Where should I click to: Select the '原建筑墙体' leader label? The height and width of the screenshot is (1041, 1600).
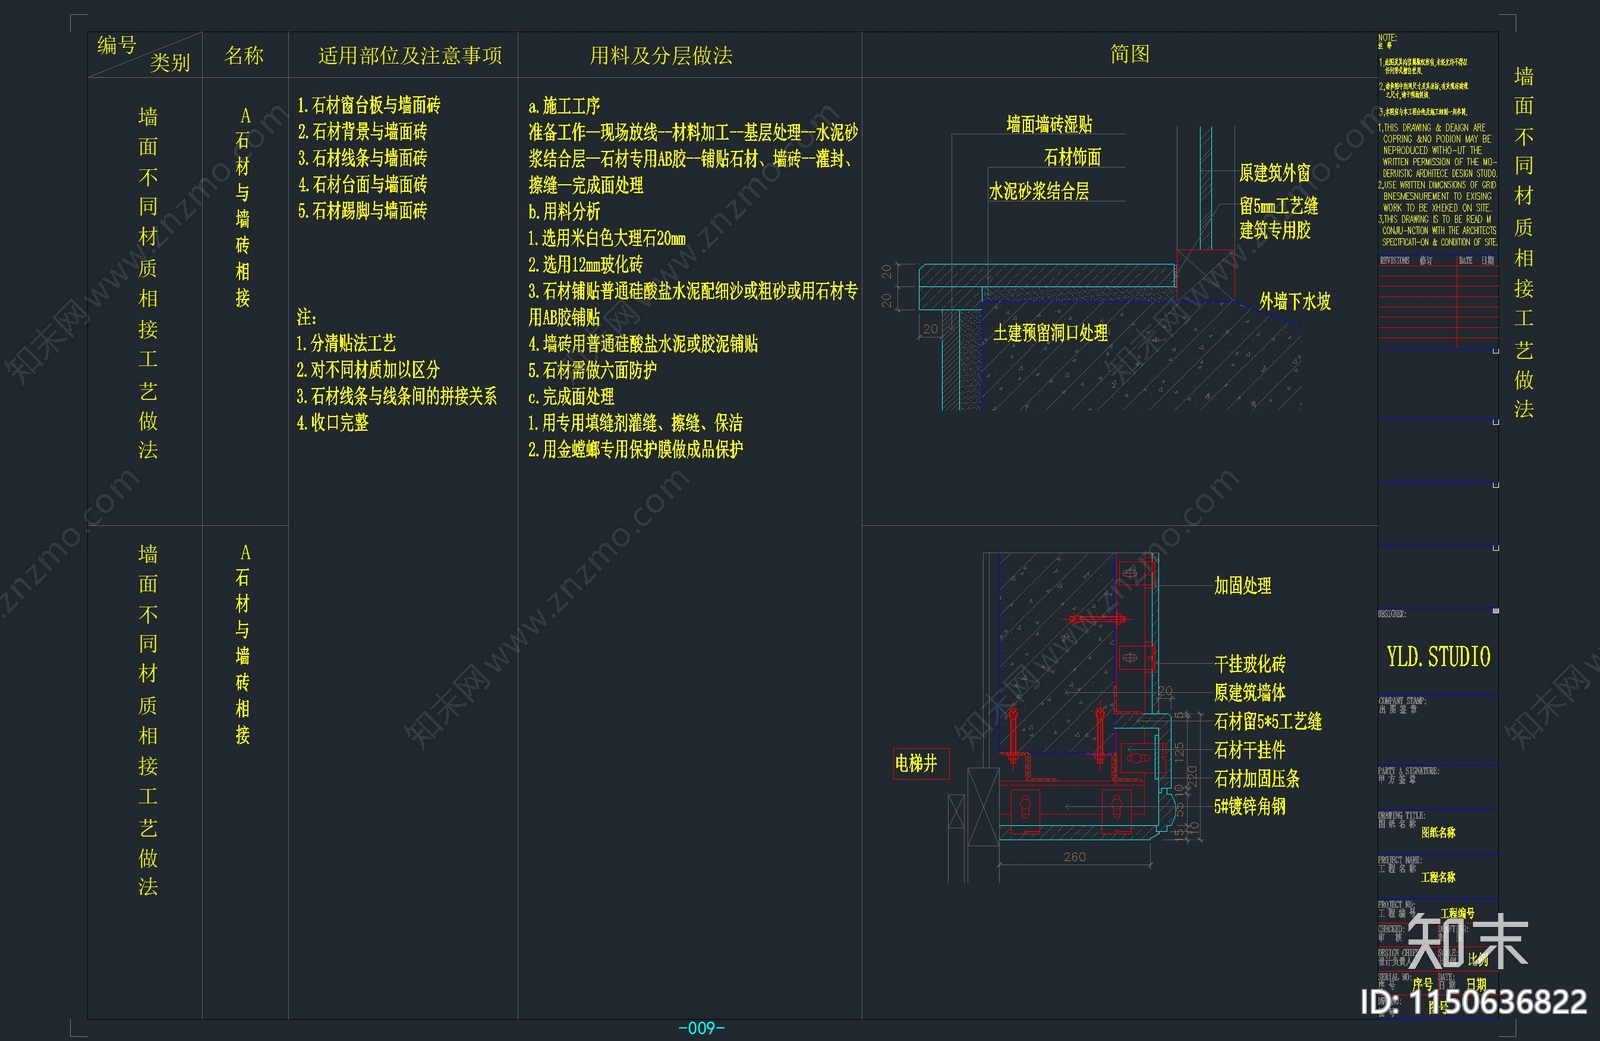click(1250, 692)
